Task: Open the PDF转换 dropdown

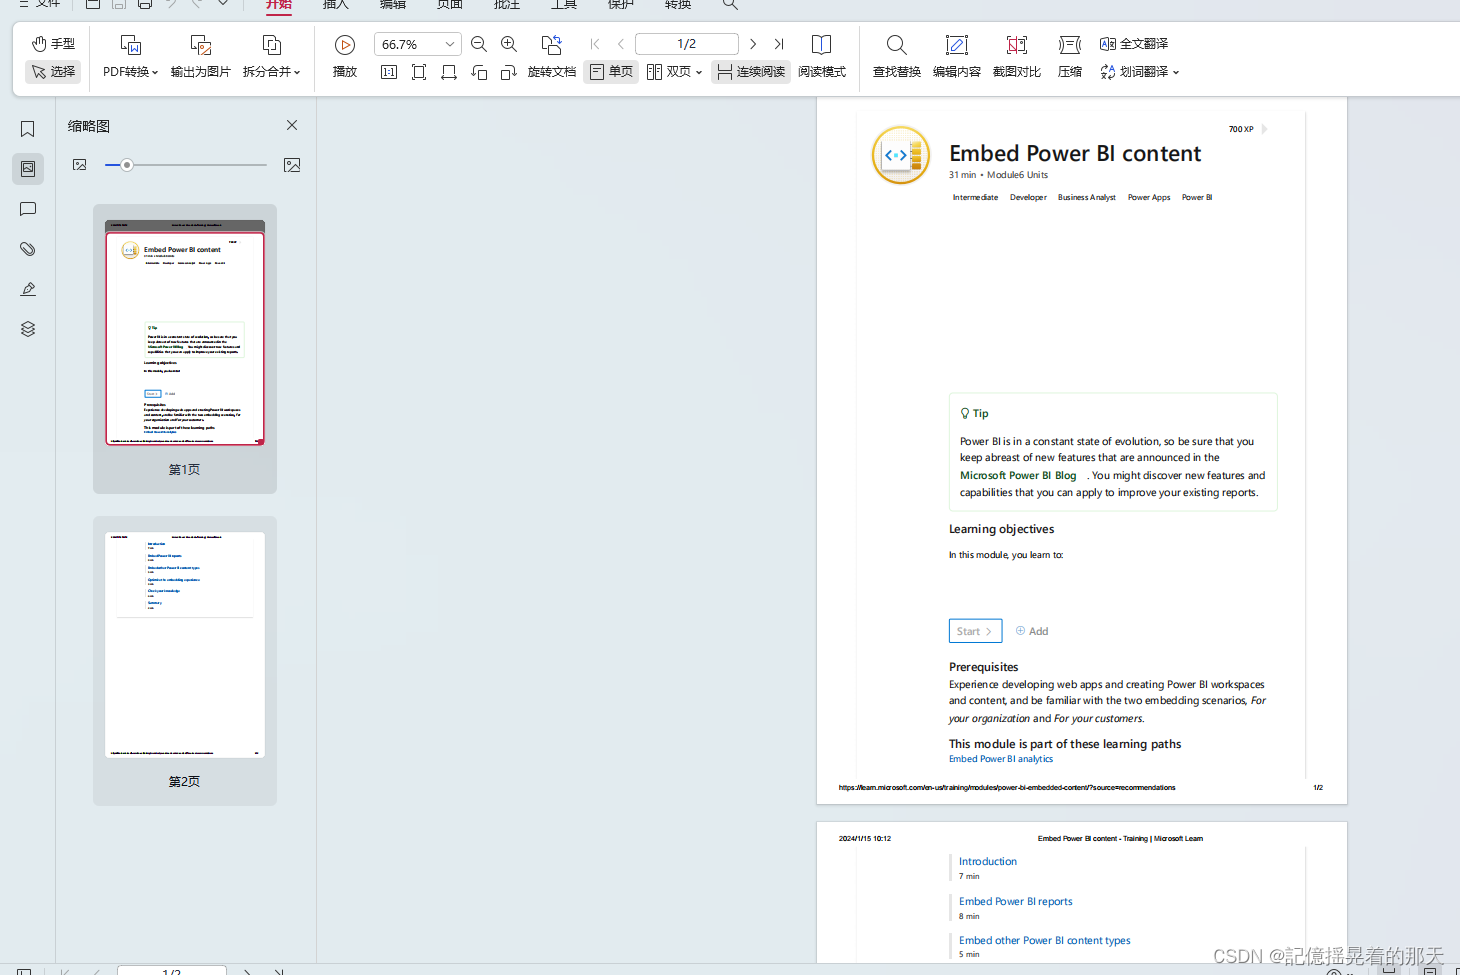Action: point(130,56)
